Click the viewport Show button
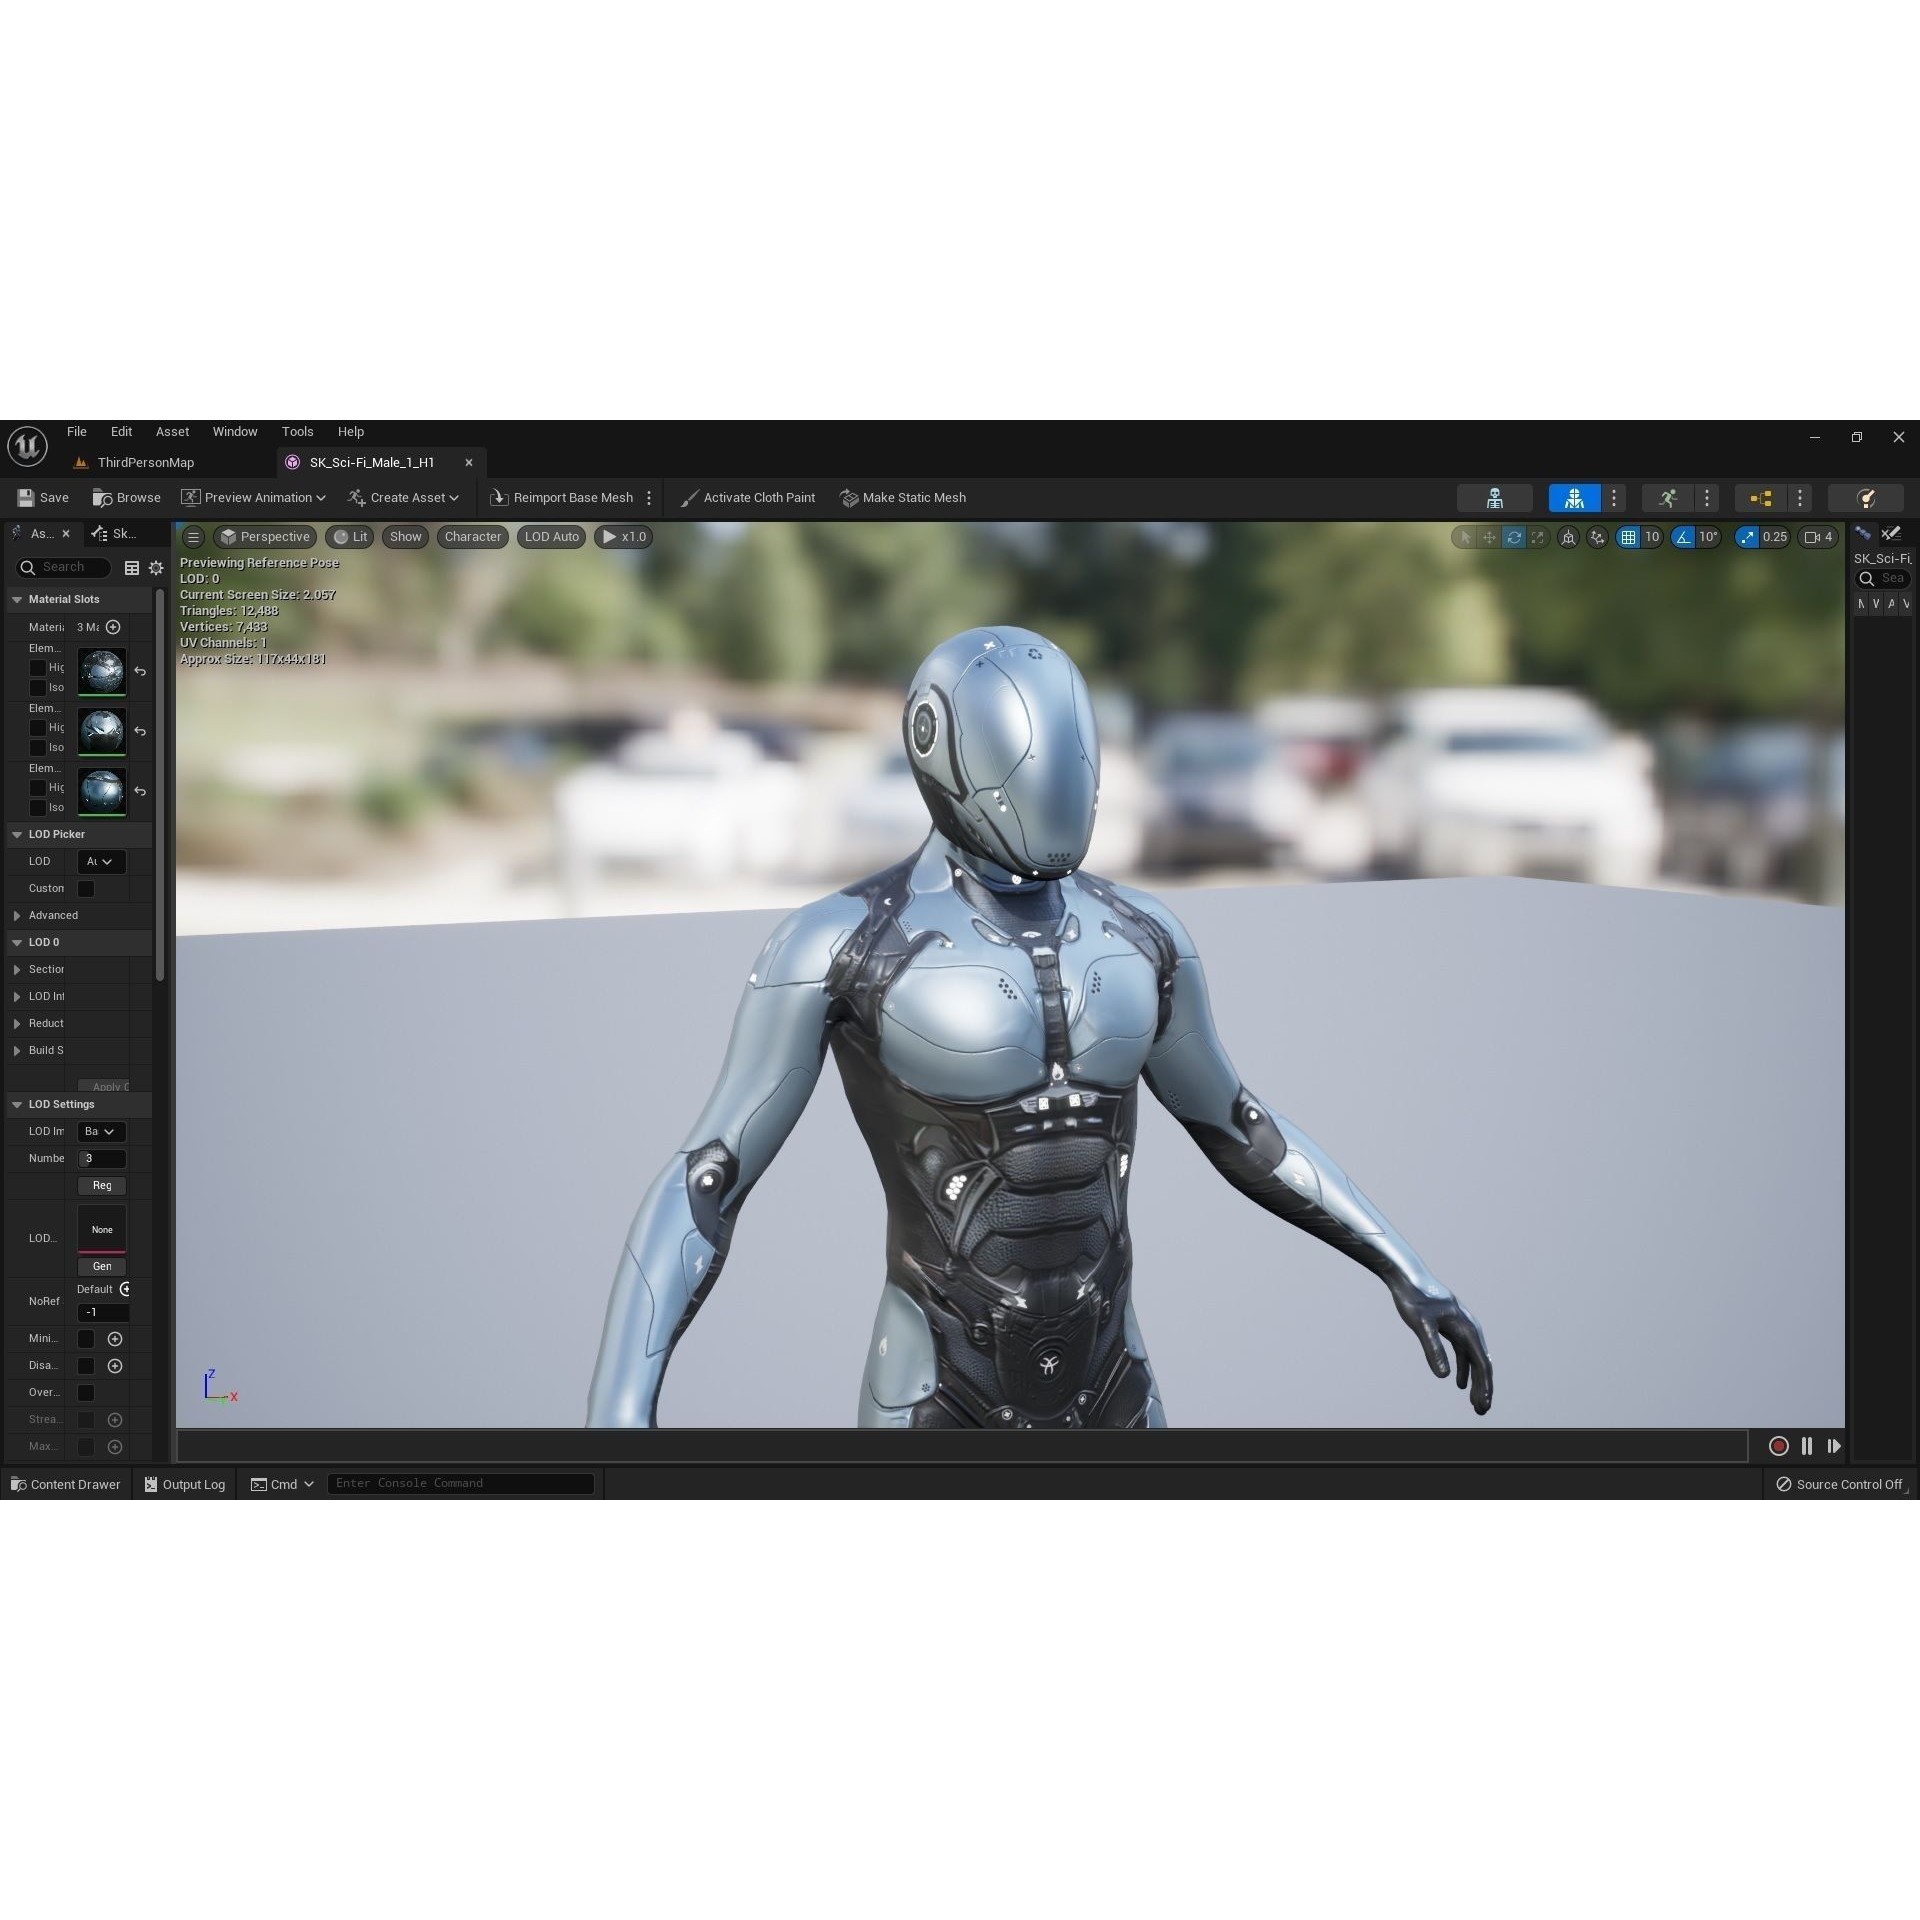This screenshot has height=1920, width=1920. [x=405, y=537]
